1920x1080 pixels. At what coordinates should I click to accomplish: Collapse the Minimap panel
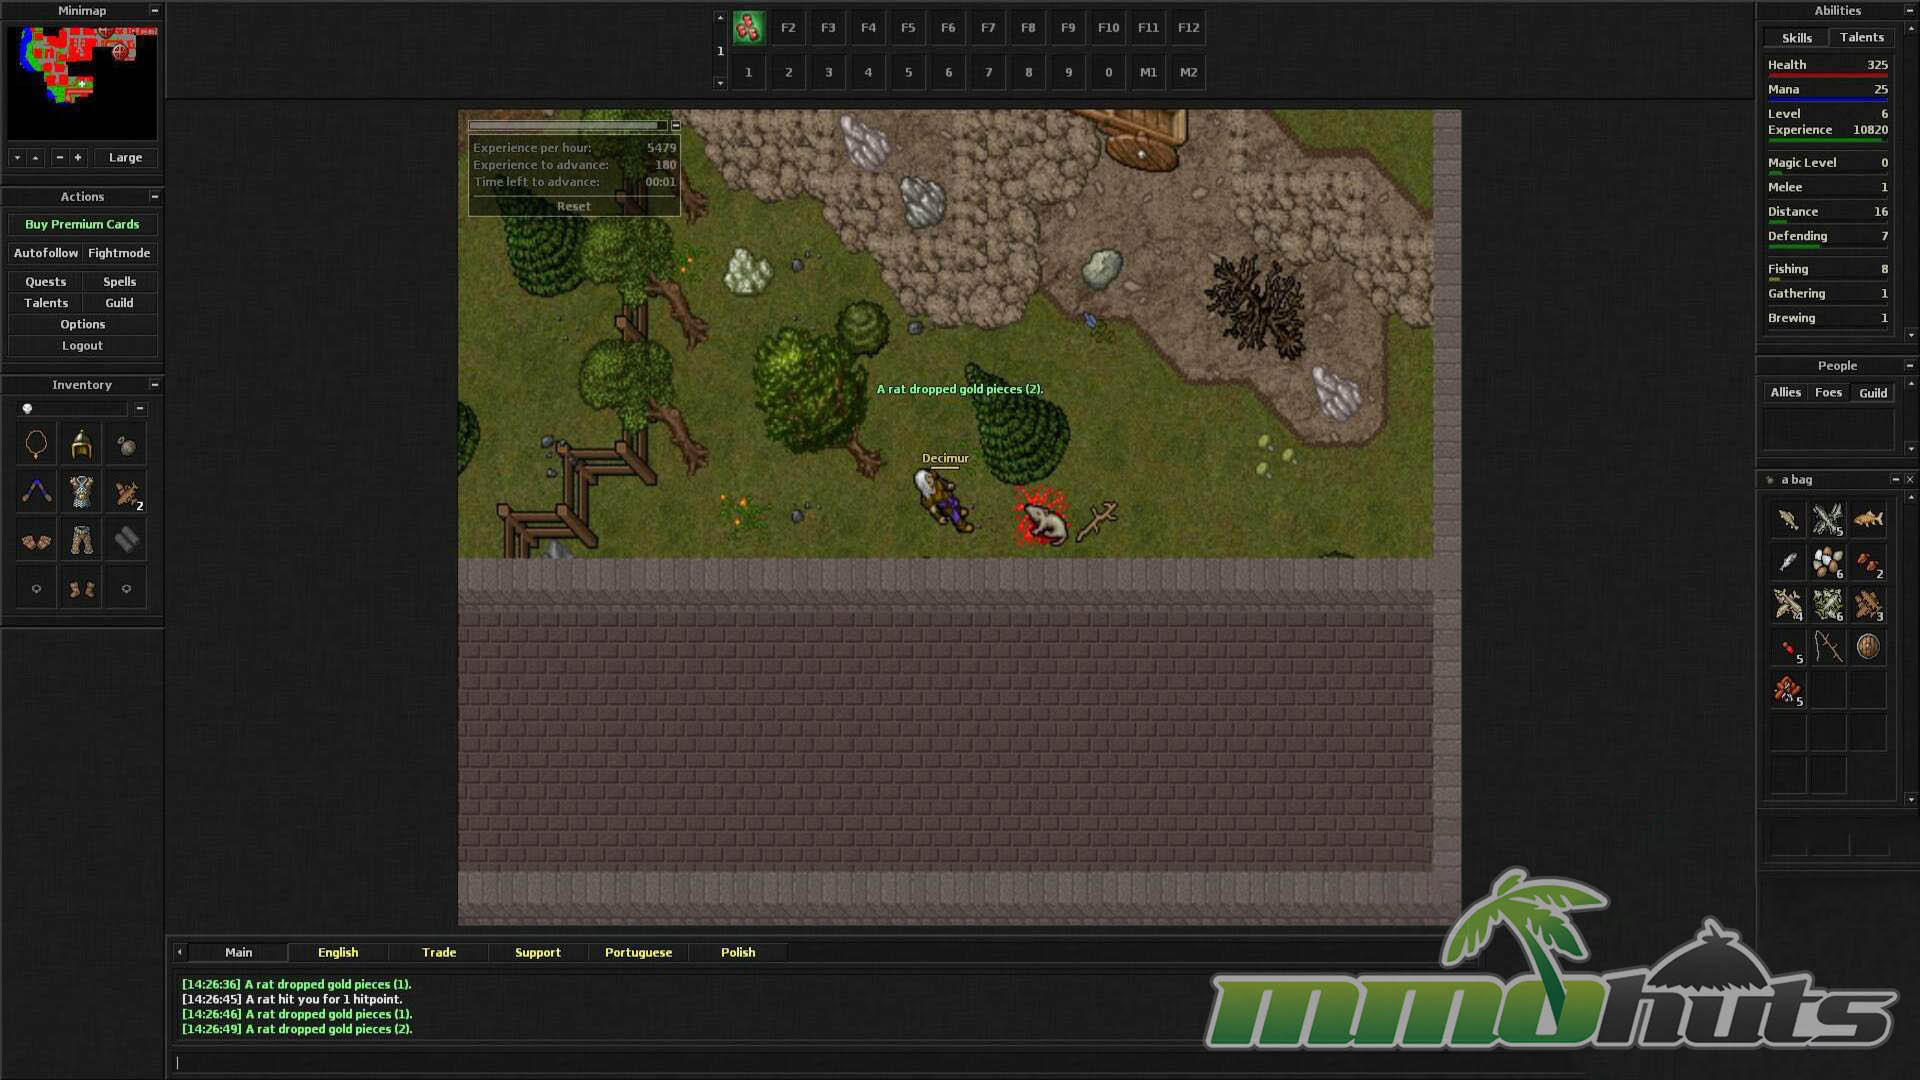tap(155, 10)
